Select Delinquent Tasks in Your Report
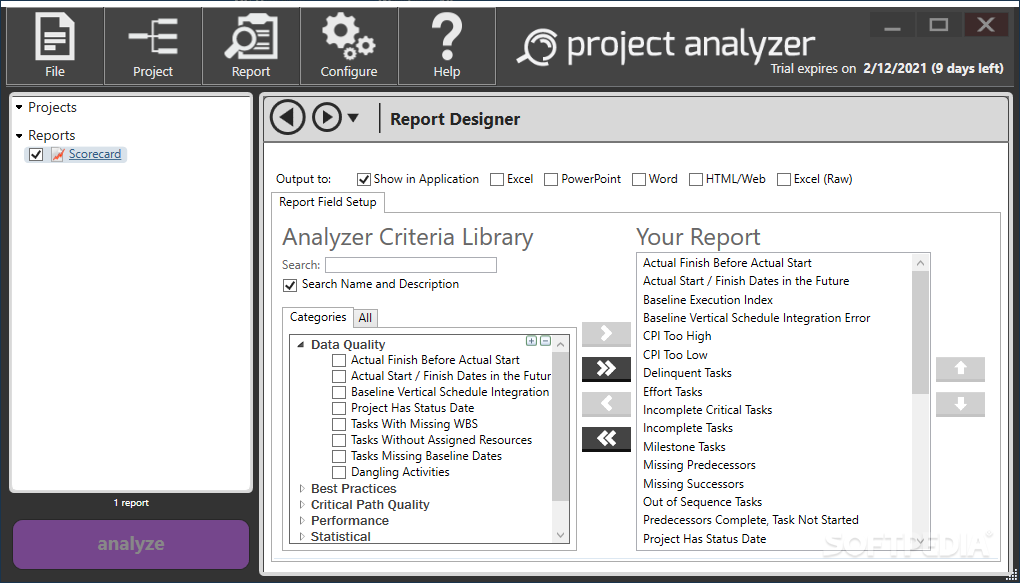 (687, 373)
